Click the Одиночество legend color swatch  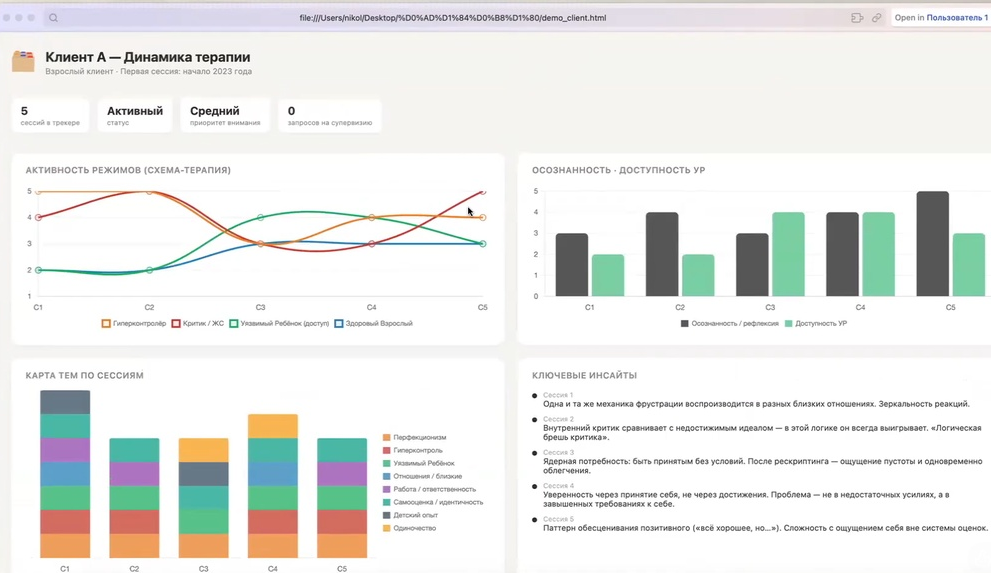386,528
